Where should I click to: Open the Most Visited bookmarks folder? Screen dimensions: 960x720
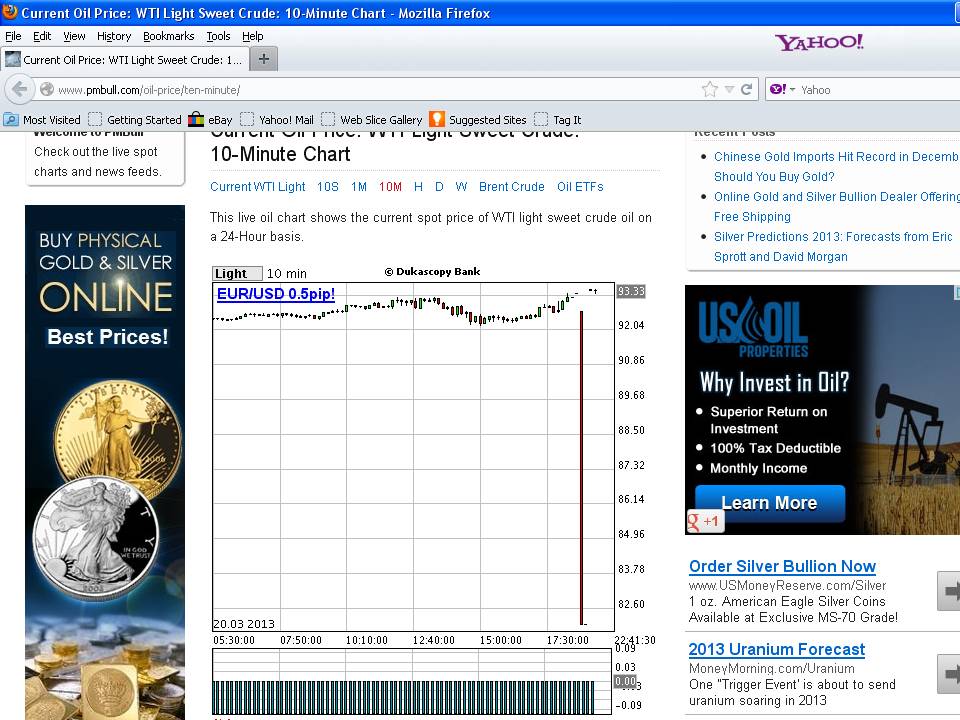pyautogui.click(x=42, y=119)
